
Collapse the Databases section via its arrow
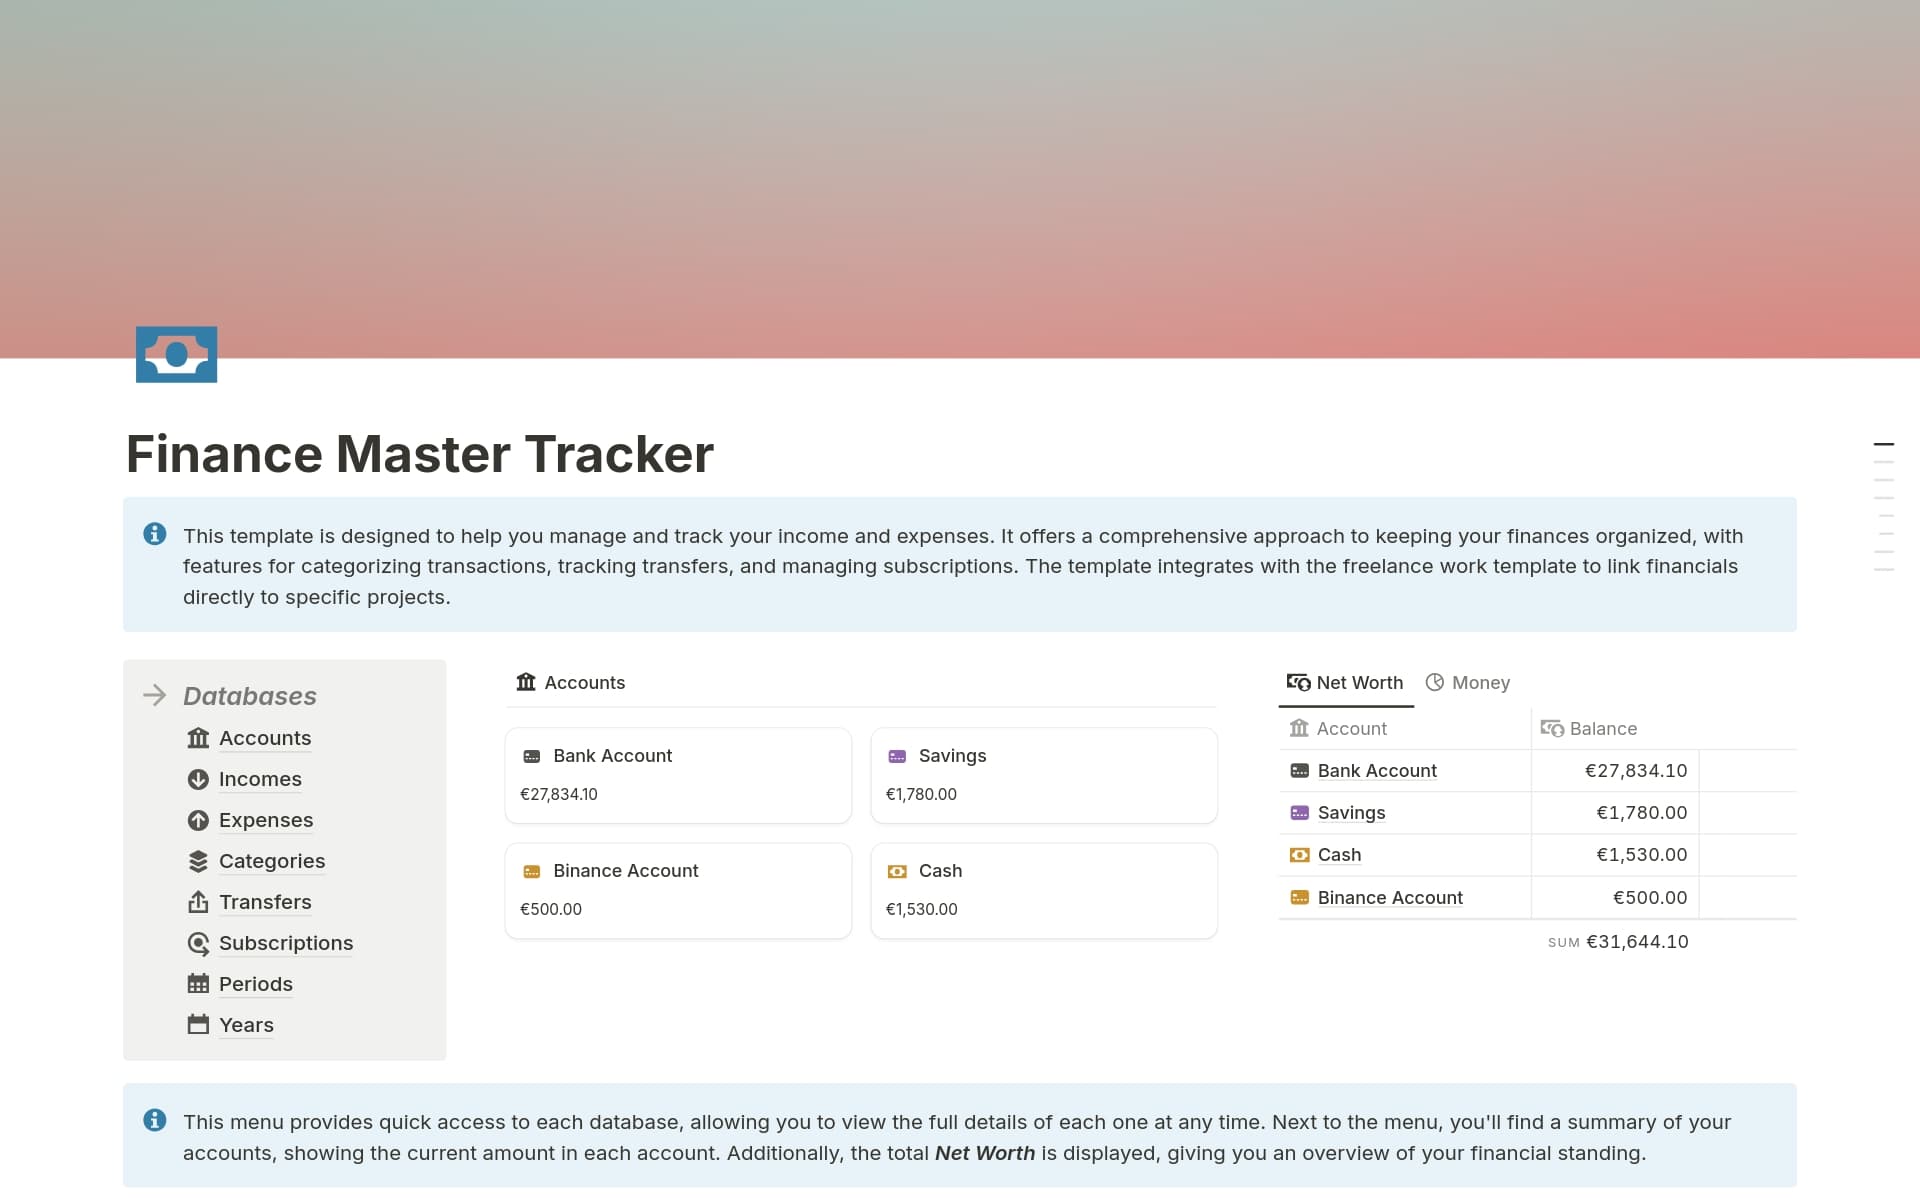pyautogui.click(x=156, y=695)
